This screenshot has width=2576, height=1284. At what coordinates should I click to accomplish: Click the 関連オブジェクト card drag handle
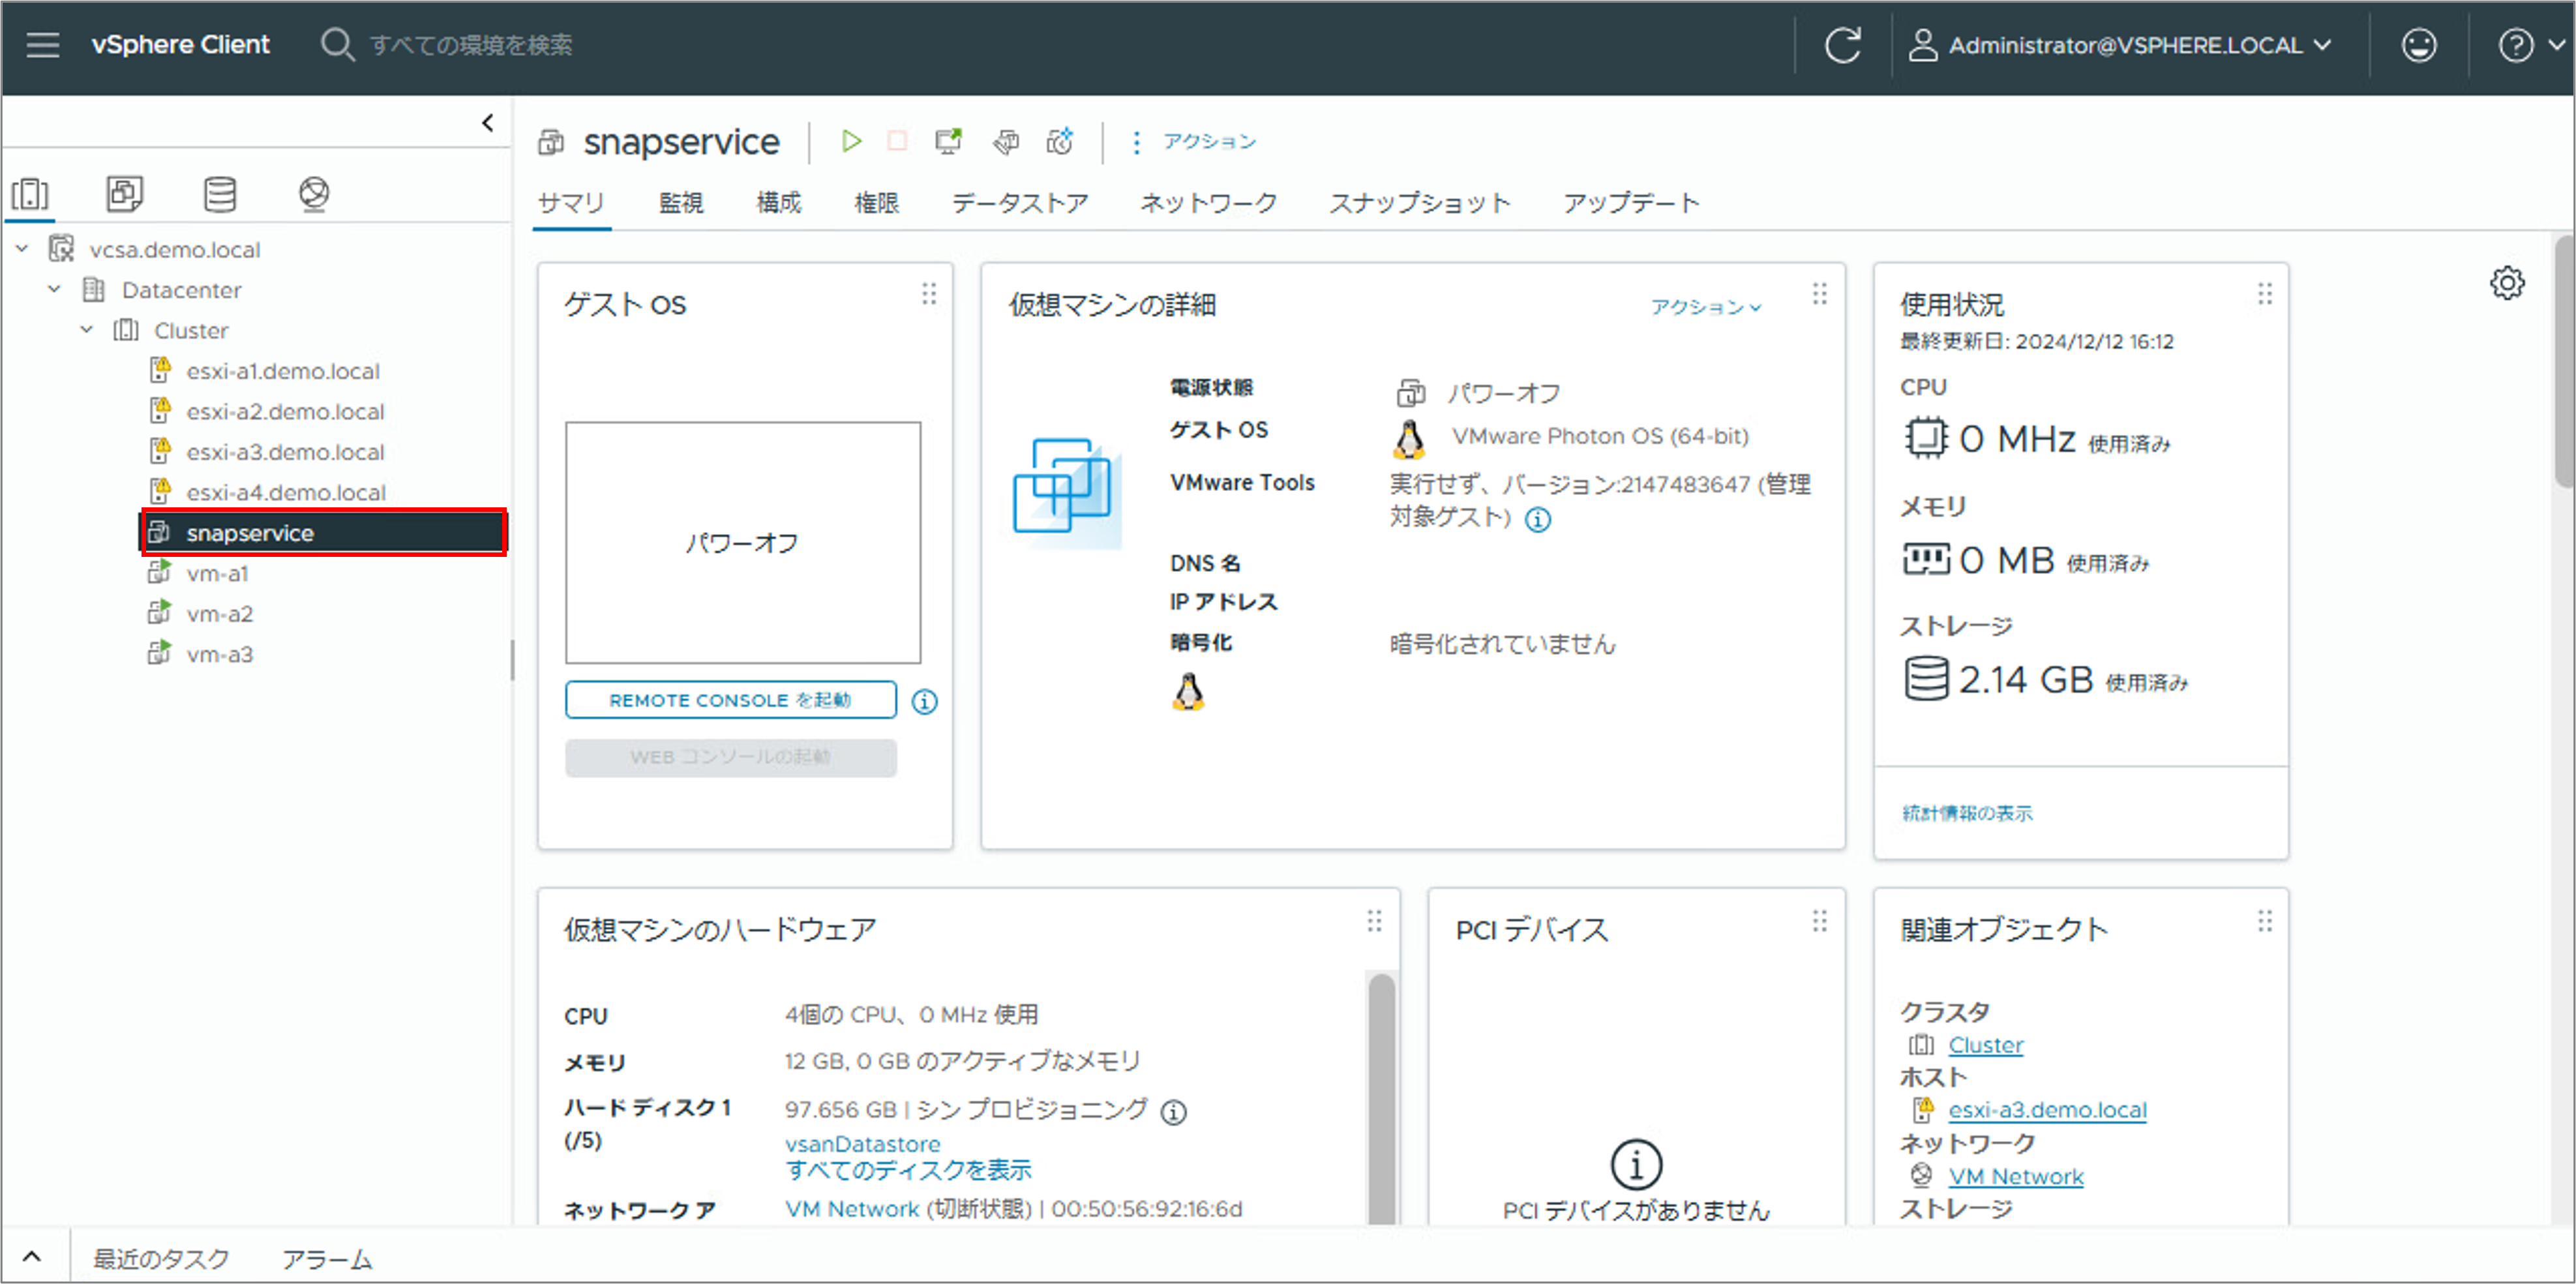(2265, 921)
